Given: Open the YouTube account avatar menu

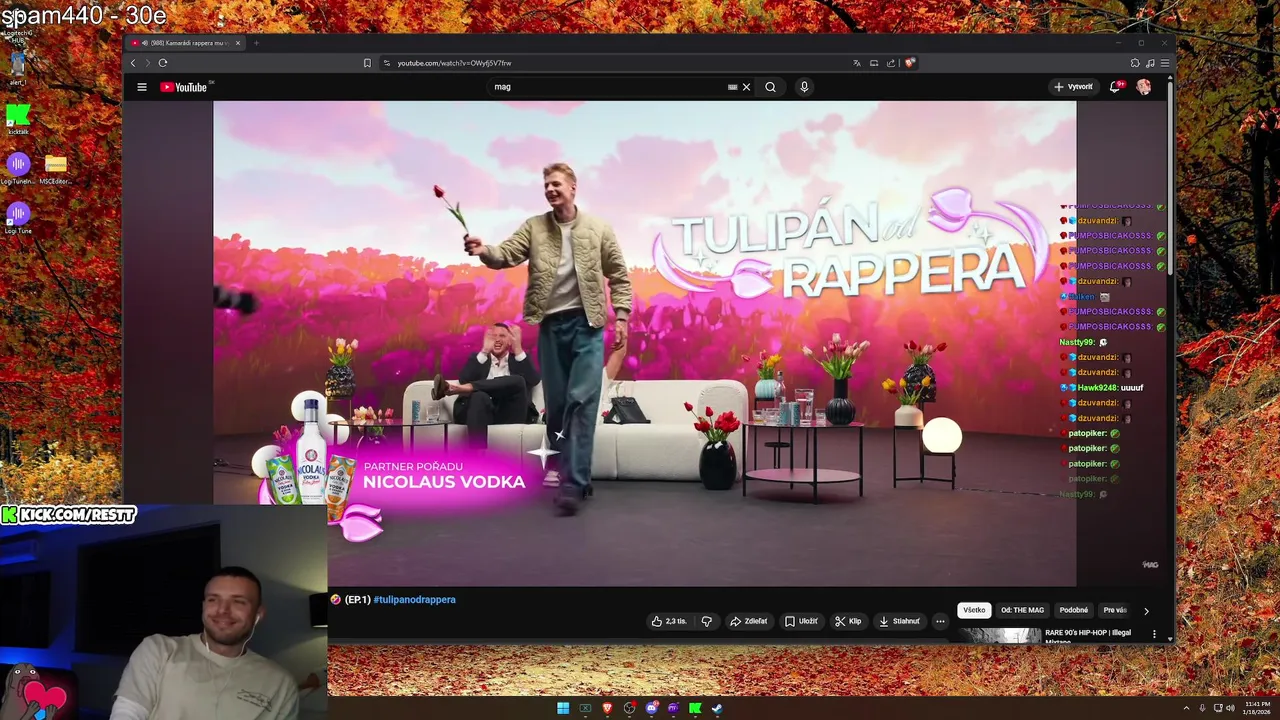Looking at the screenshot, I should (1143, 87).
